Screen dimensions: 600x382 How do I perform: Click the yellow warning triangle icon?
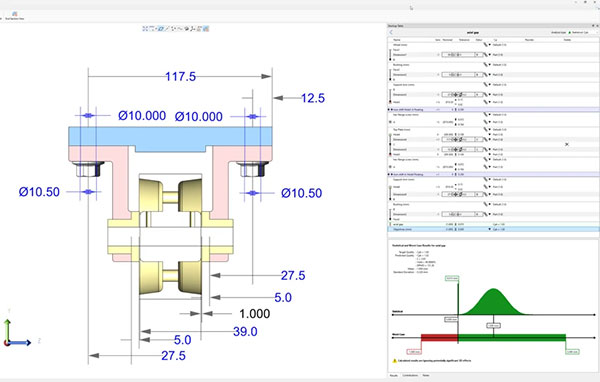(395, 361)
